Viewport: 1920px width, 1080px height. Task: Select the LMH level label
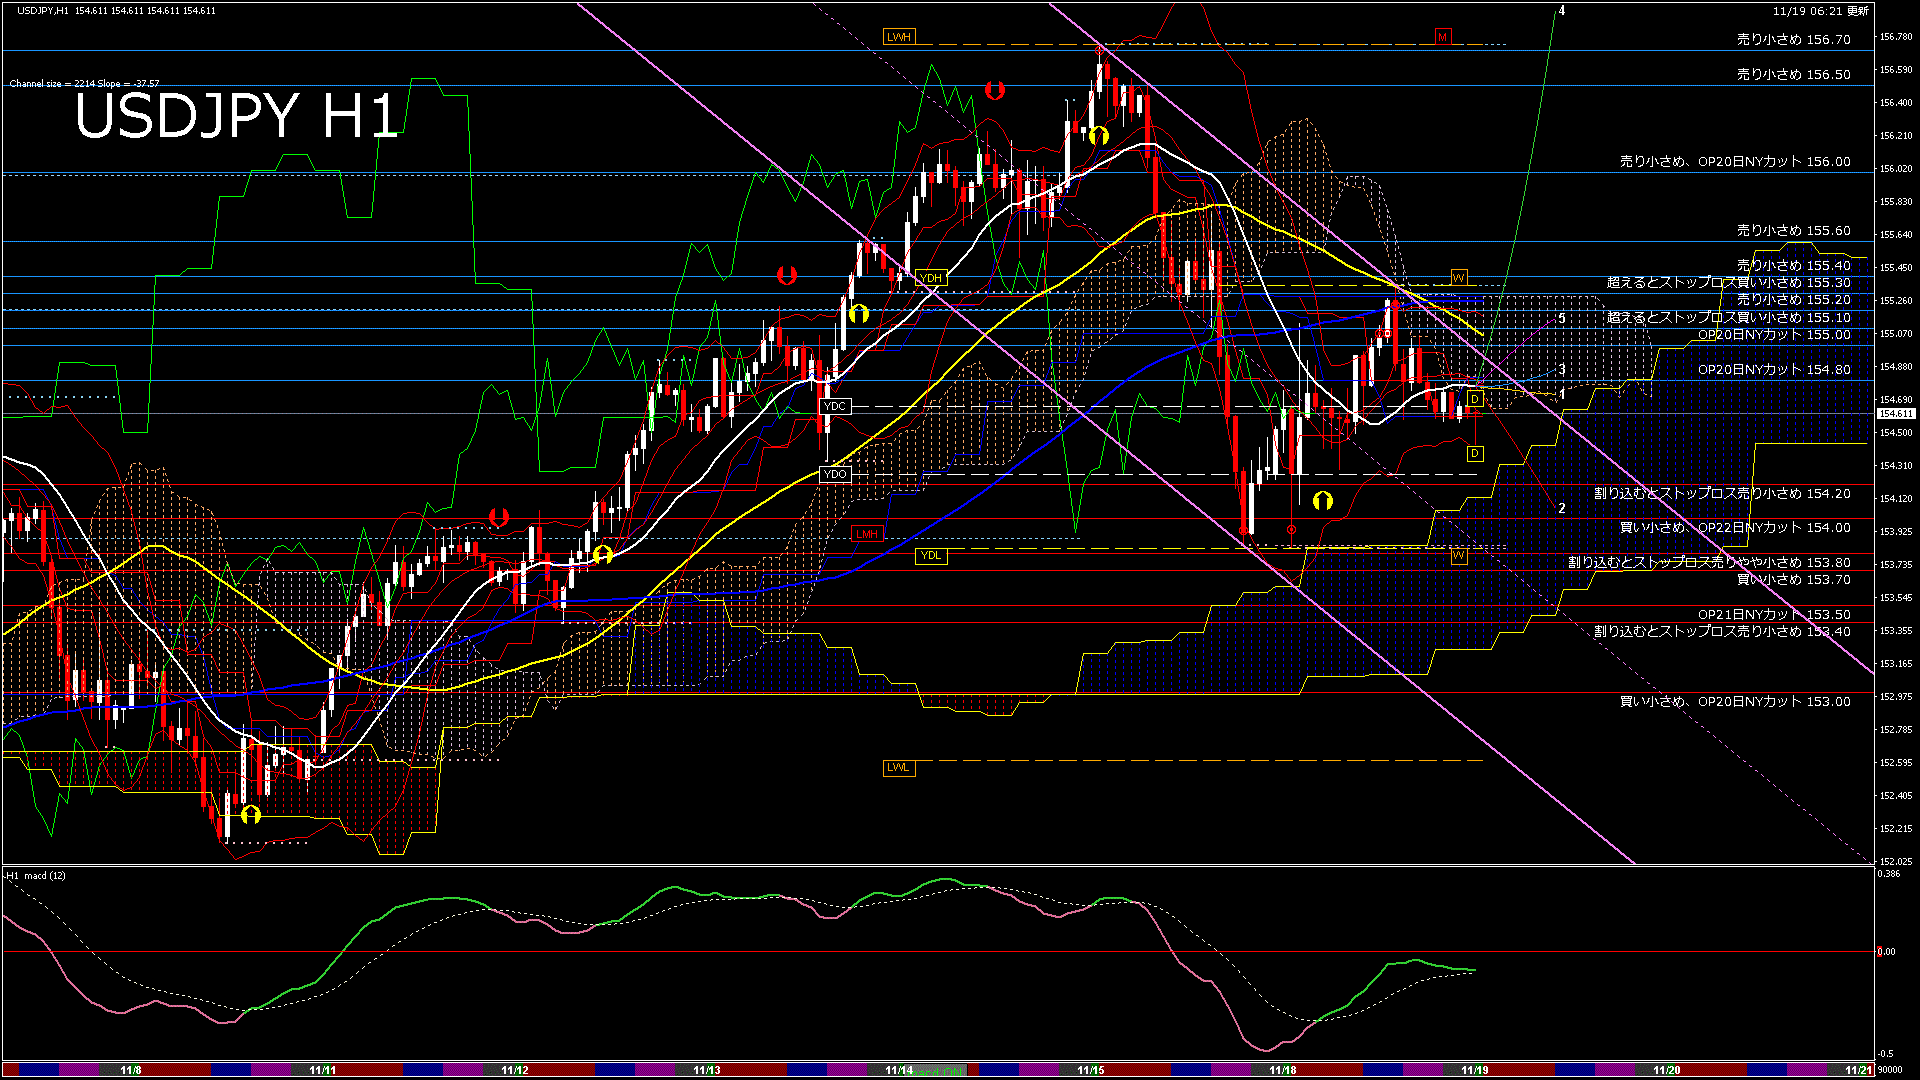click(867, 534)
